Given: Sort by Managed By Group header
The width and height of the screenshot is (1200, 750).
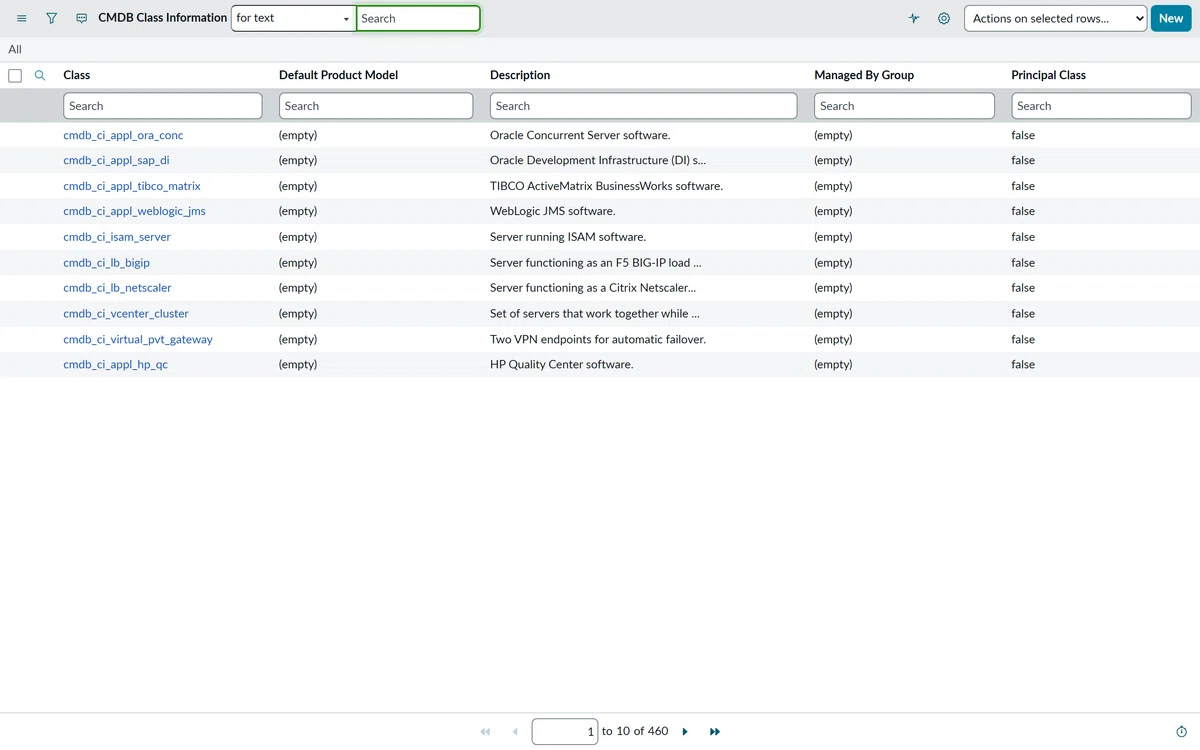Looking at the screenshot, I should (864, 75).
